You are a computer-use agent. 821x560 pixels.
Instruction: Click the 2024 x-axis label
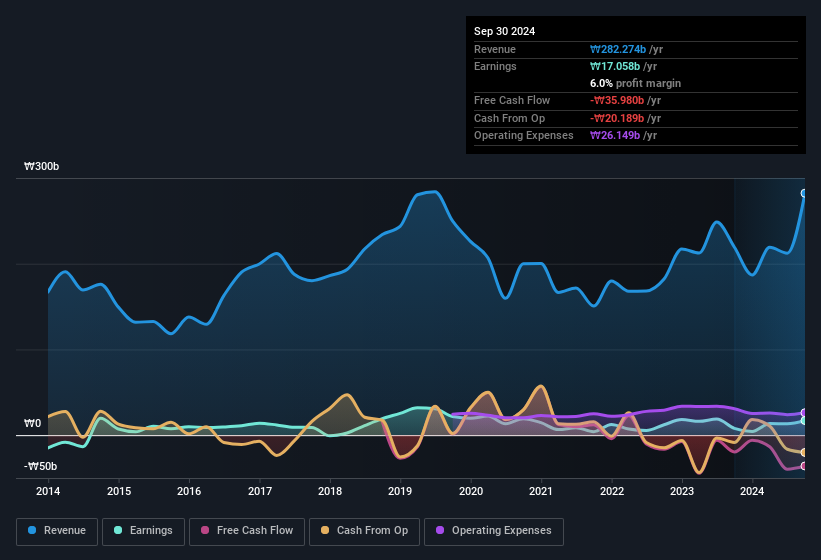click(x=752, y=491)
